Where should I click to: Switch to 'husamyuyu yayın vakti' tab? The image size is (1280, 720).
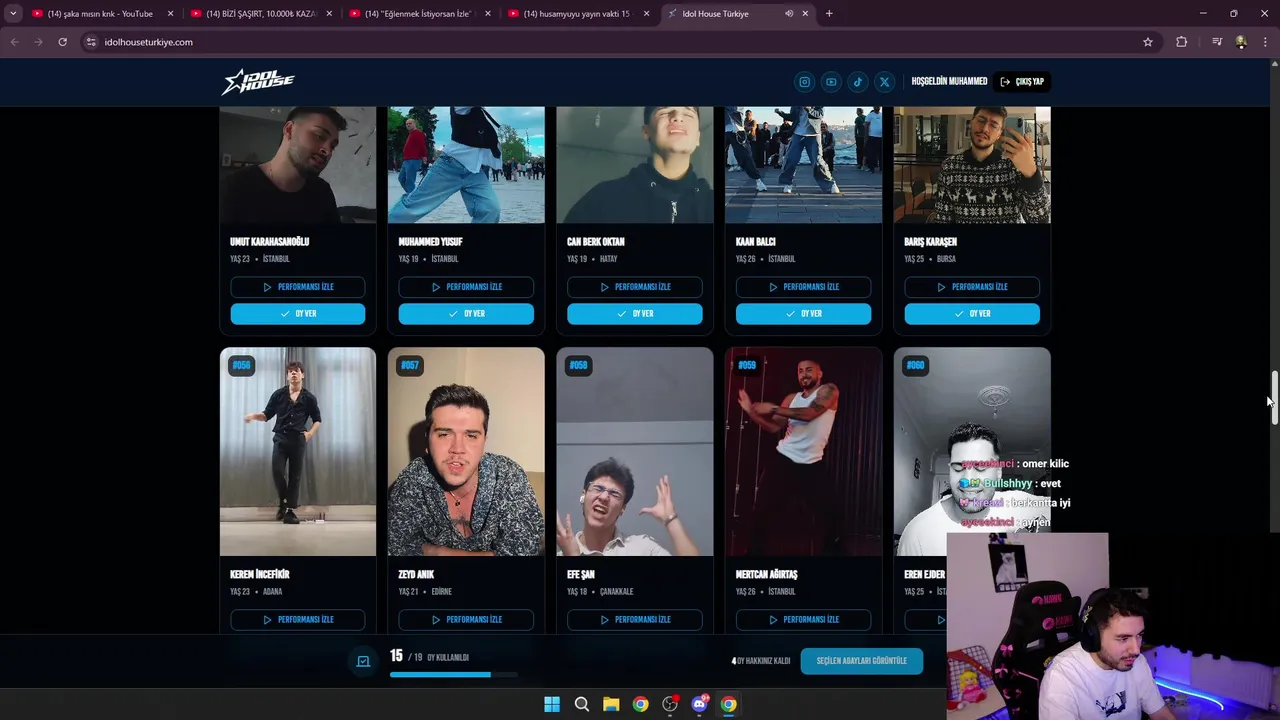tap(577, 14)
